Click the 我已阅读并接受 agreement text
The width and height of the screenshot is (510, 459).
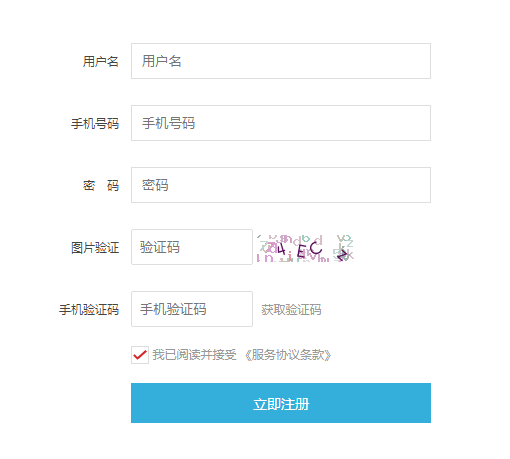tap(194, 355)
